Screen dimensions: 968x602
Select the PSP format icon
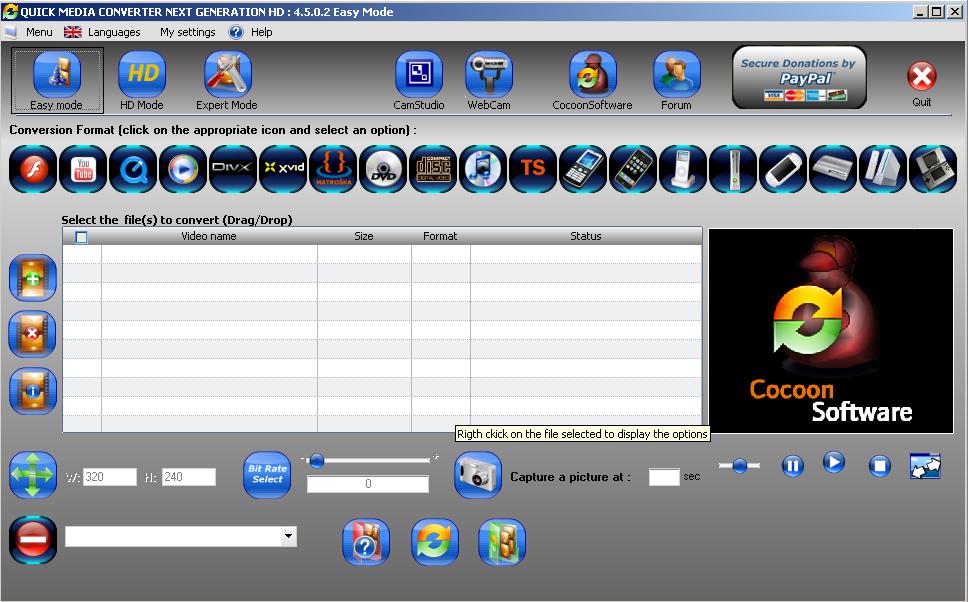coord(783,169)
